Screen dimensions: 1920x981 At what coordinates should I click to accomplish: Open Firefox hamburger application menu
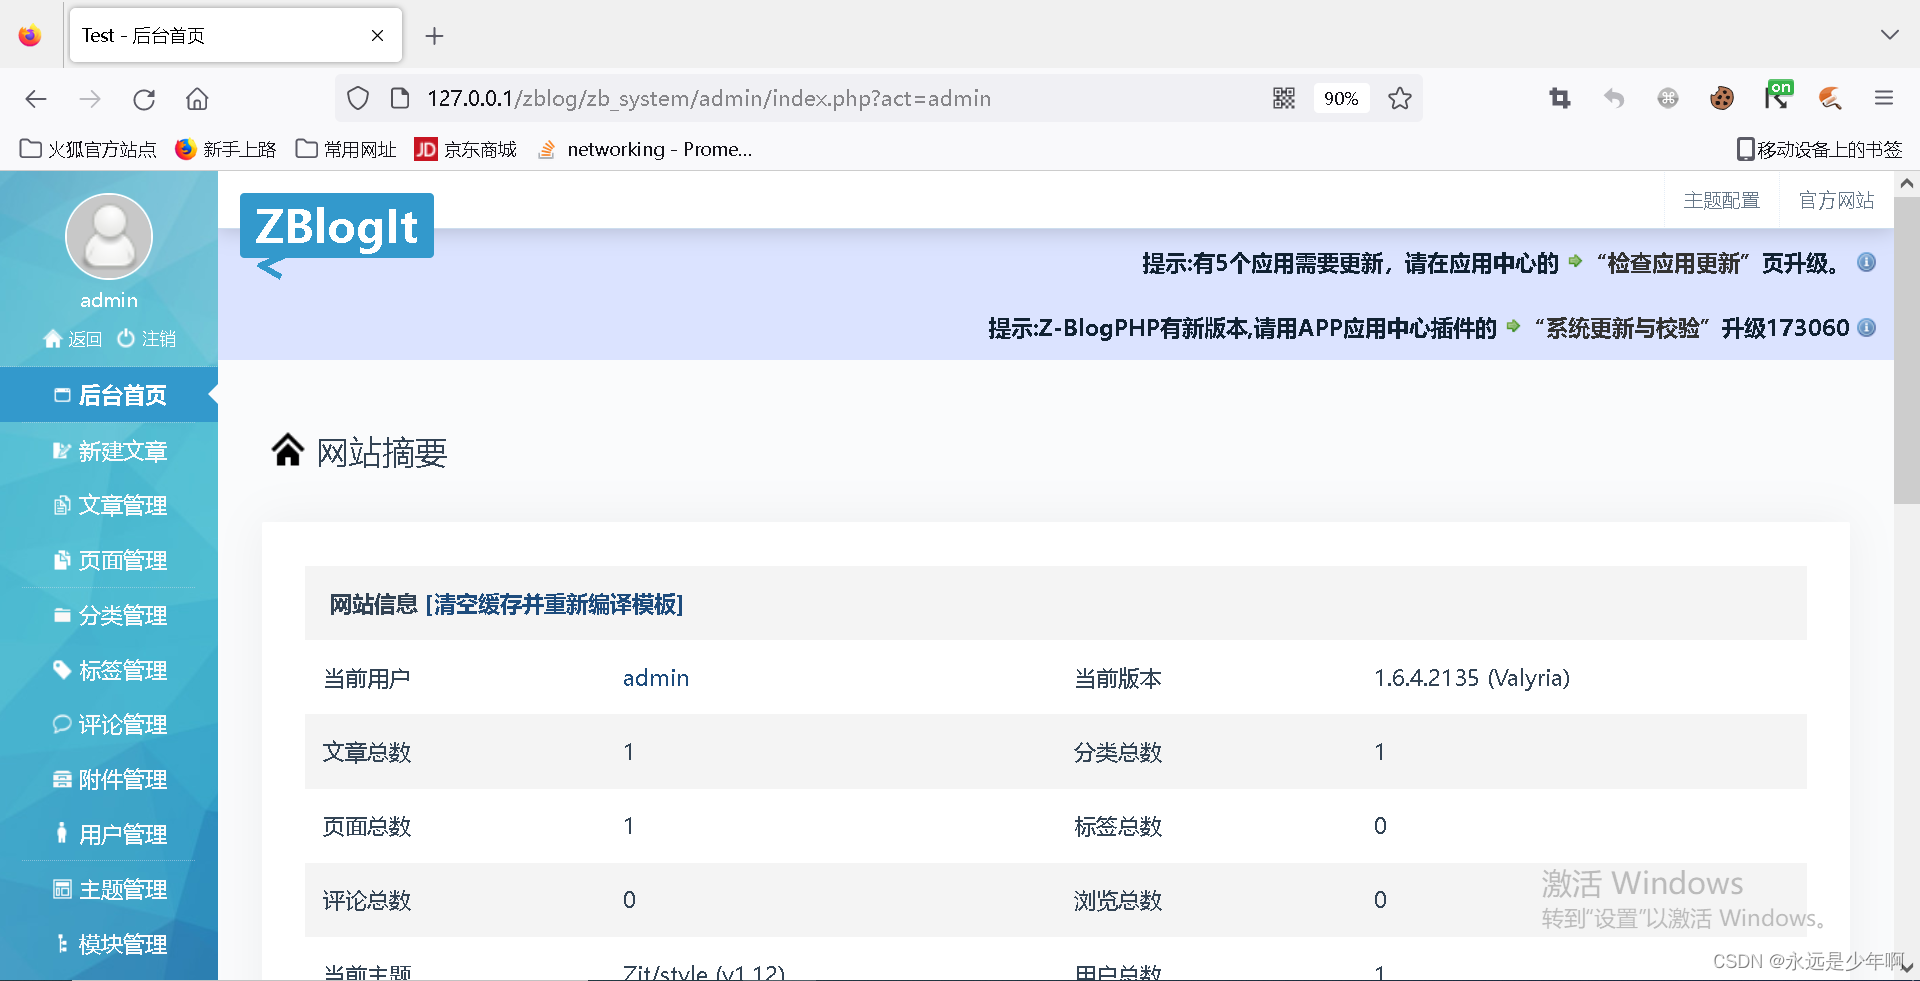(x=1884, y=98)
